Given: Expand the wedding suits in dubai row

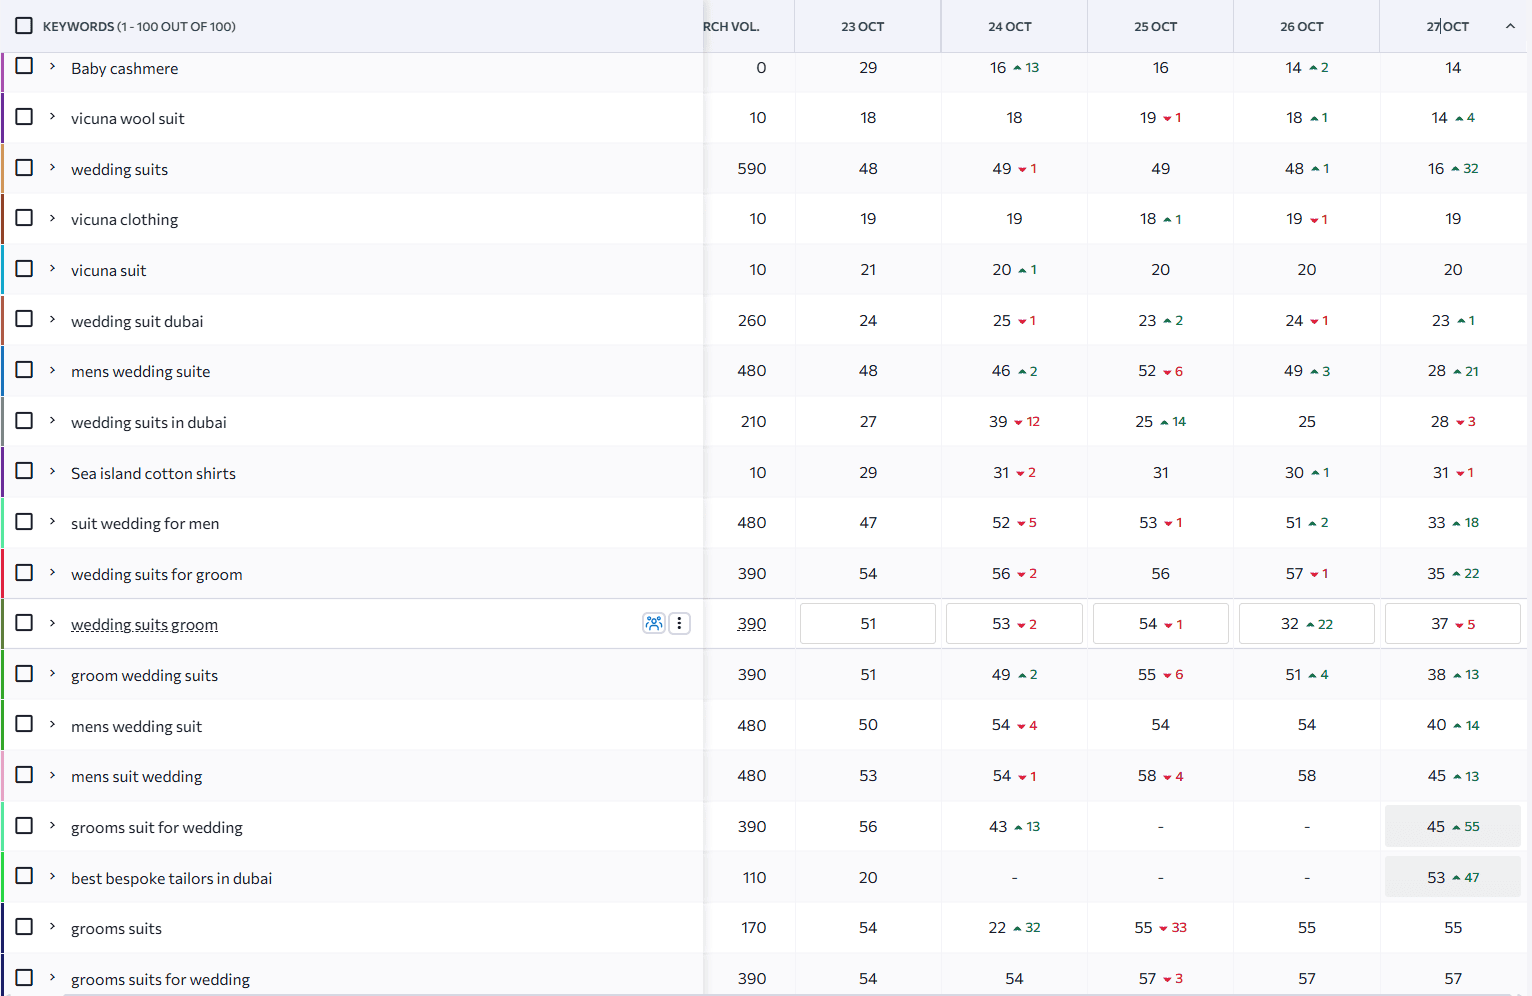Looking at the screenshot, I should point(52,420).
